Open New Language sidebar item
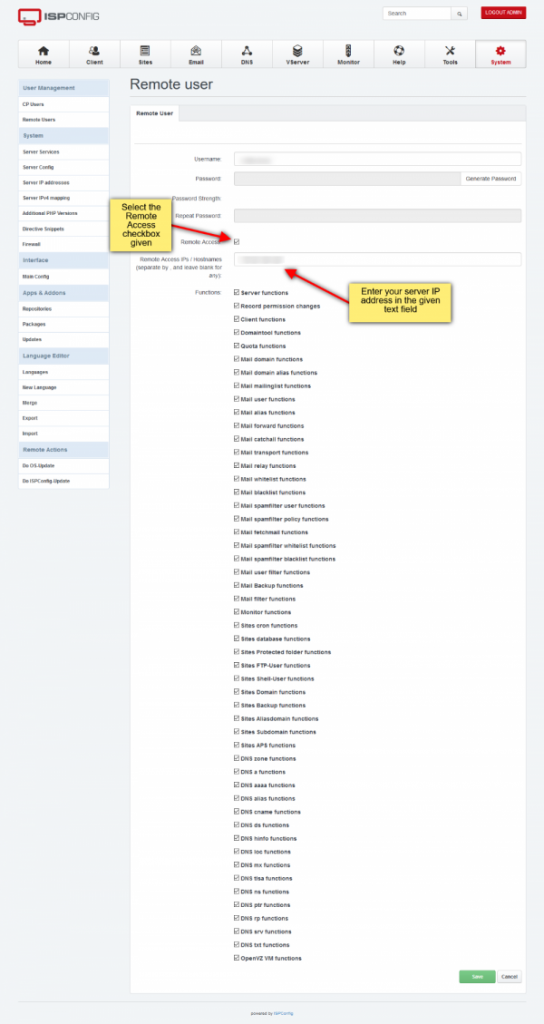Viewport: 544px width, 1024px height. [x=63, y=387]
